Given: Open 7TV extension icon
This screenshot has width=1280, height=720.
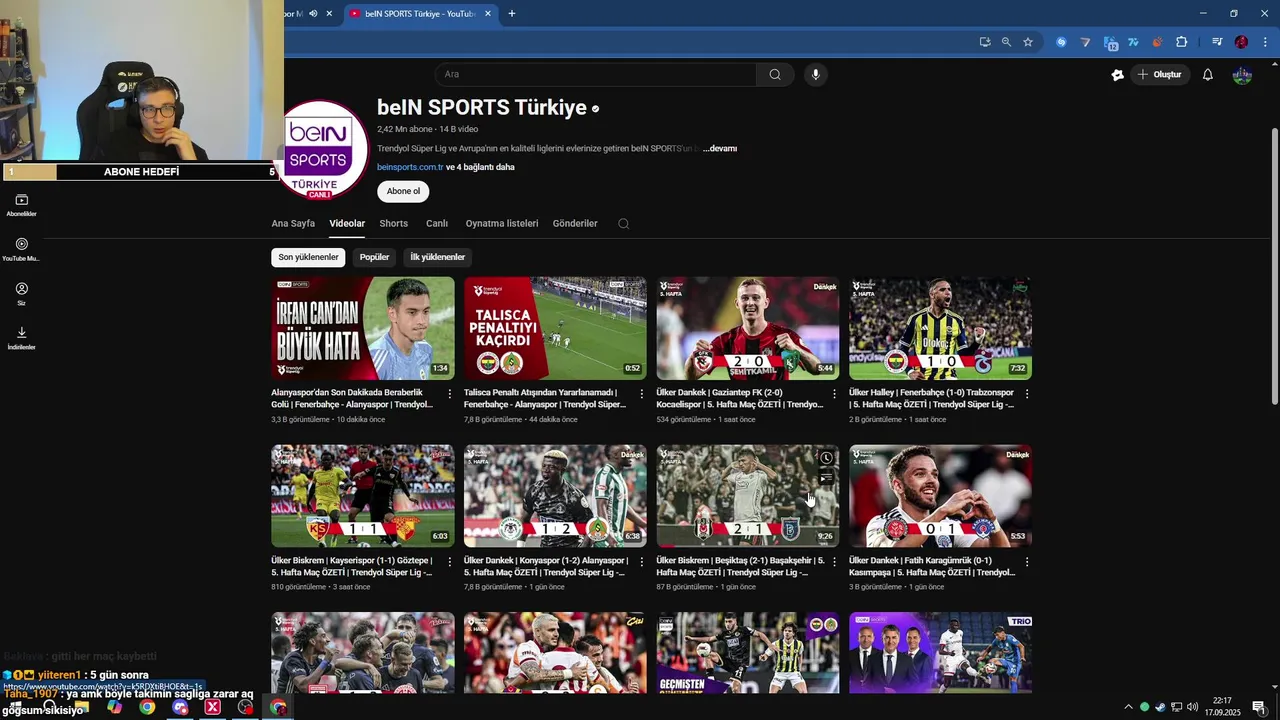Looking at the screenshot, I should 1133,42.
